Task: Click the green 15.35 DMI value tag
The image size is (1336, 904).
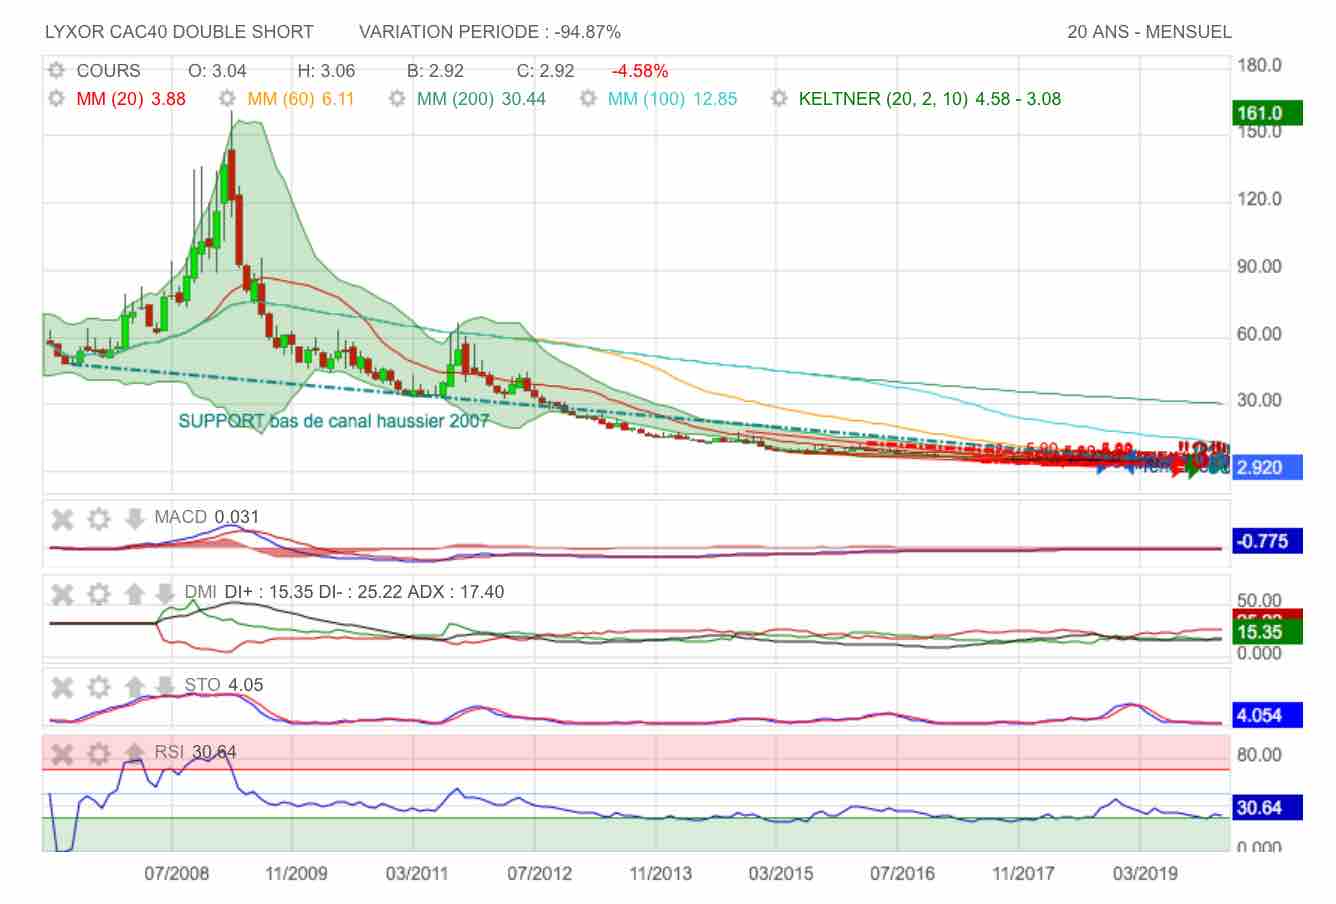Action: click(x=1268, y=632)
